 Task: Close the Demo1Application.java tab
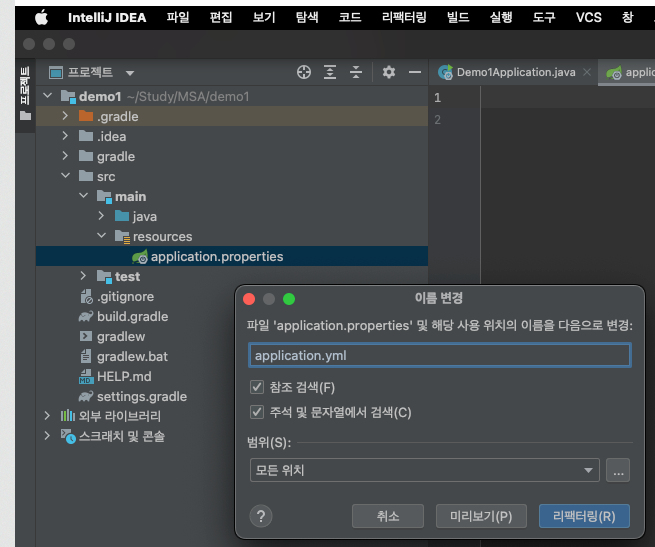coord(587,72)
